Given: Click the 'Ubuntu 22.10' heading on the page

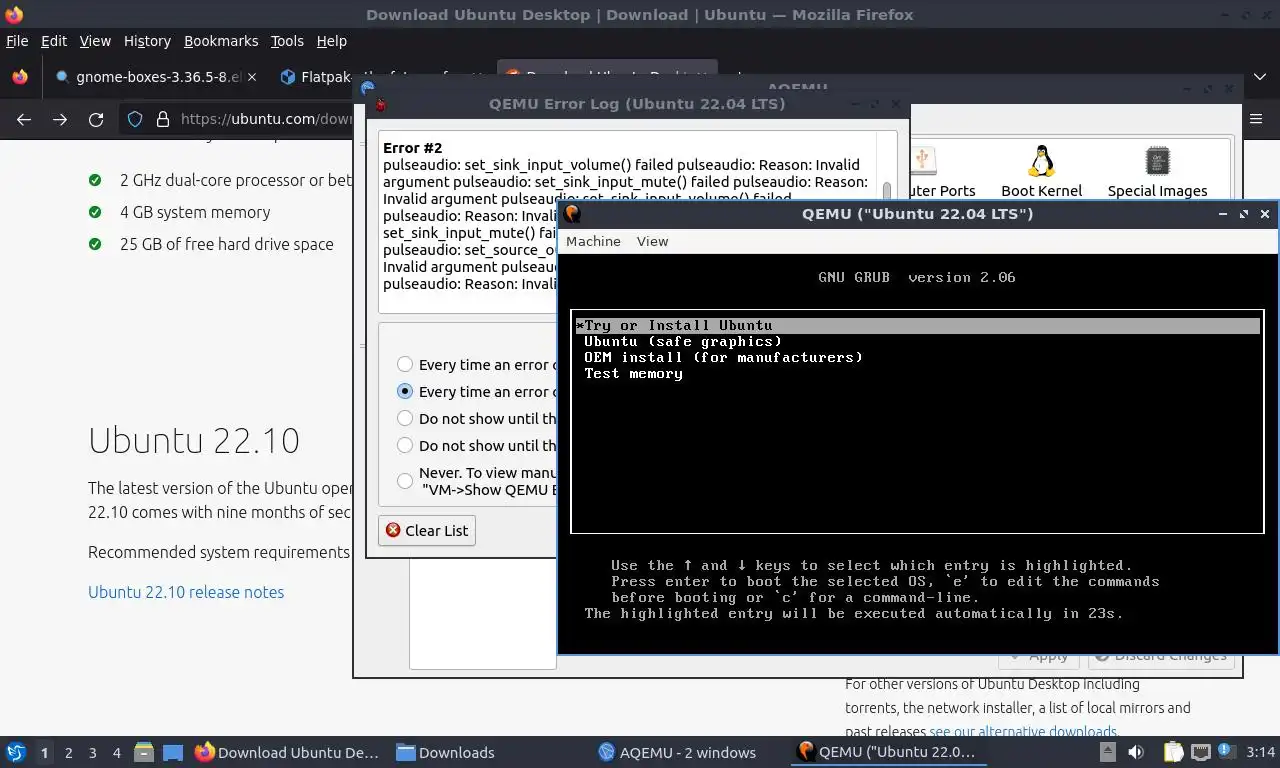Looking at the screenshot, I should (194, 440).
